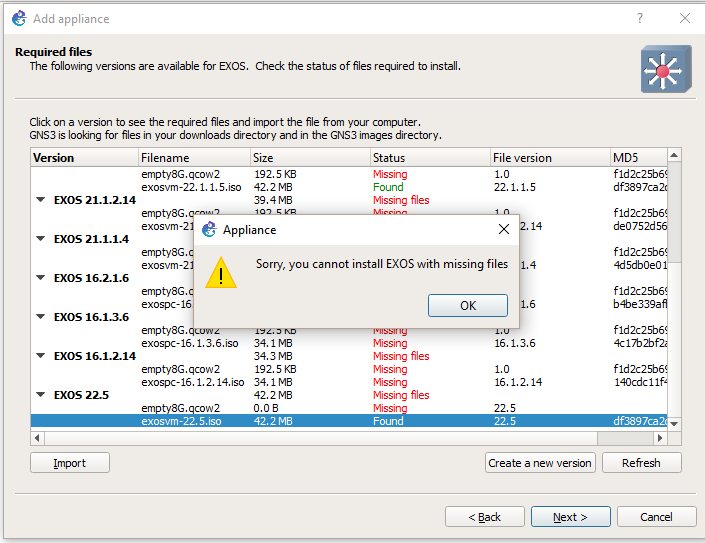The width and height of the screenshot is (705, 543).
Task: Click the vertical scrollbar up arrow
Action: coord(674,156)
